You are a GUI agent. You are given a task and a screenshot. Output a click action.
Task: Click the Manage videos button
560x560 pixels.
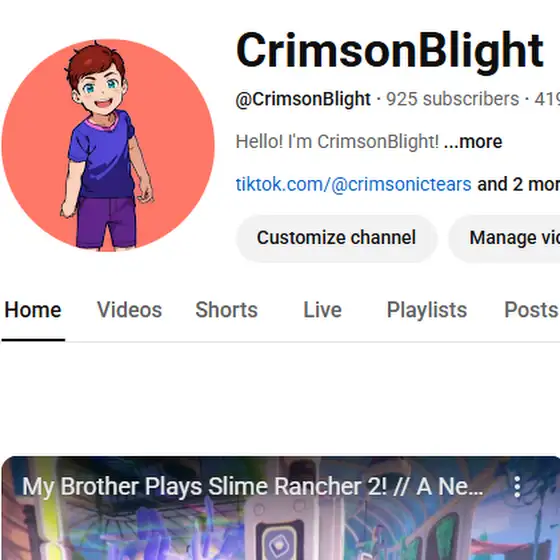[504, 238]
